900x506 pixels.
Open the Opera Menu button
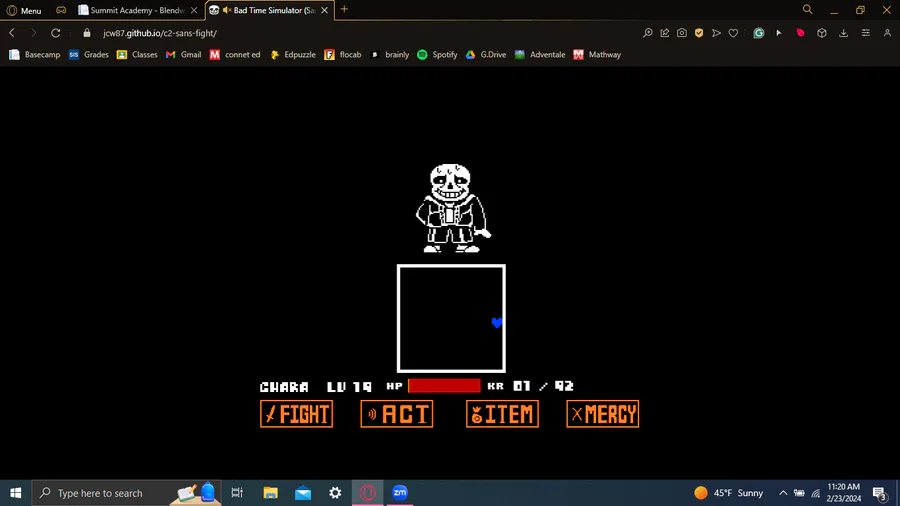point(24,10)
